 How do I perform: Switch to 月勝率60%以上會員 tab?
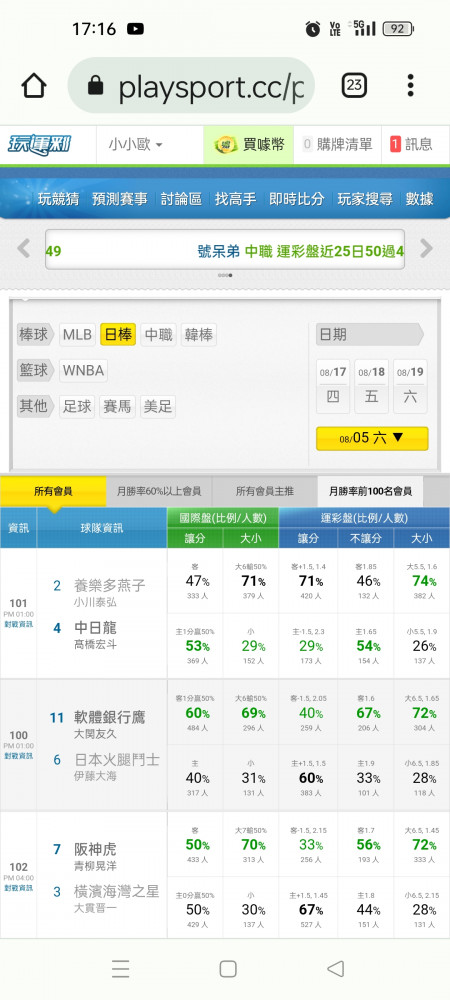click(x=159, y=491)
